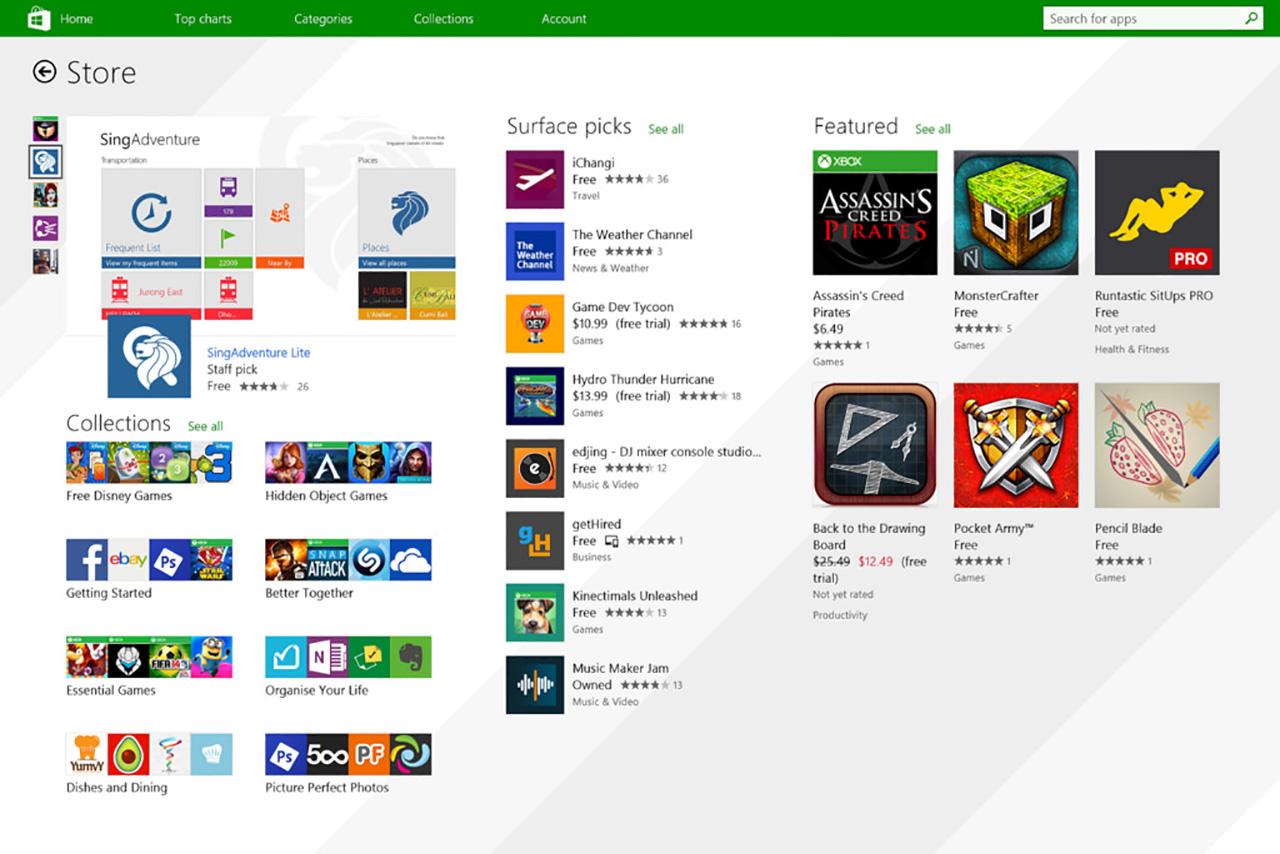
Task: Click the Store page title
Action: (x=101, y=72)
